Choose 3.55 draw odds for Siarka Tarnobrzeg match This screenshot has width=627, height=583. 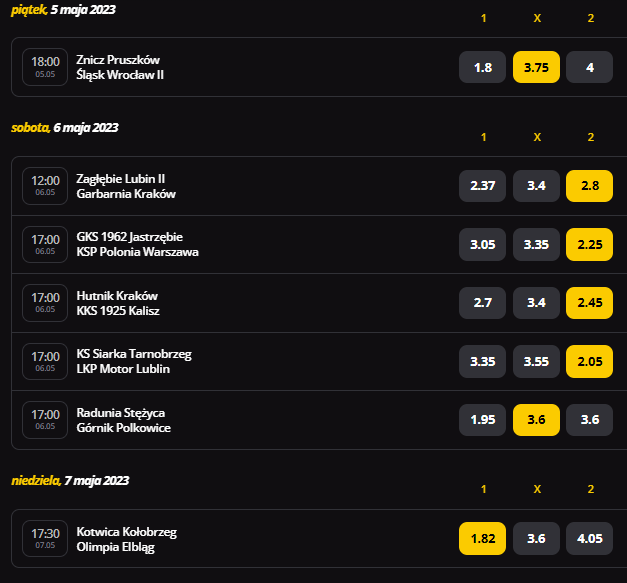536,361
